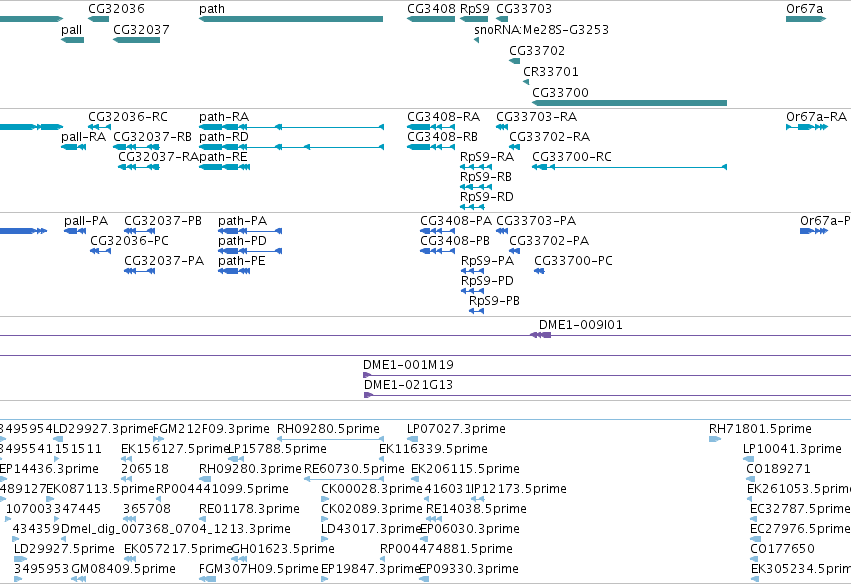851x584 pixels.
Task: Select the GM08409.5prime EST label
Action: point(123,569)
